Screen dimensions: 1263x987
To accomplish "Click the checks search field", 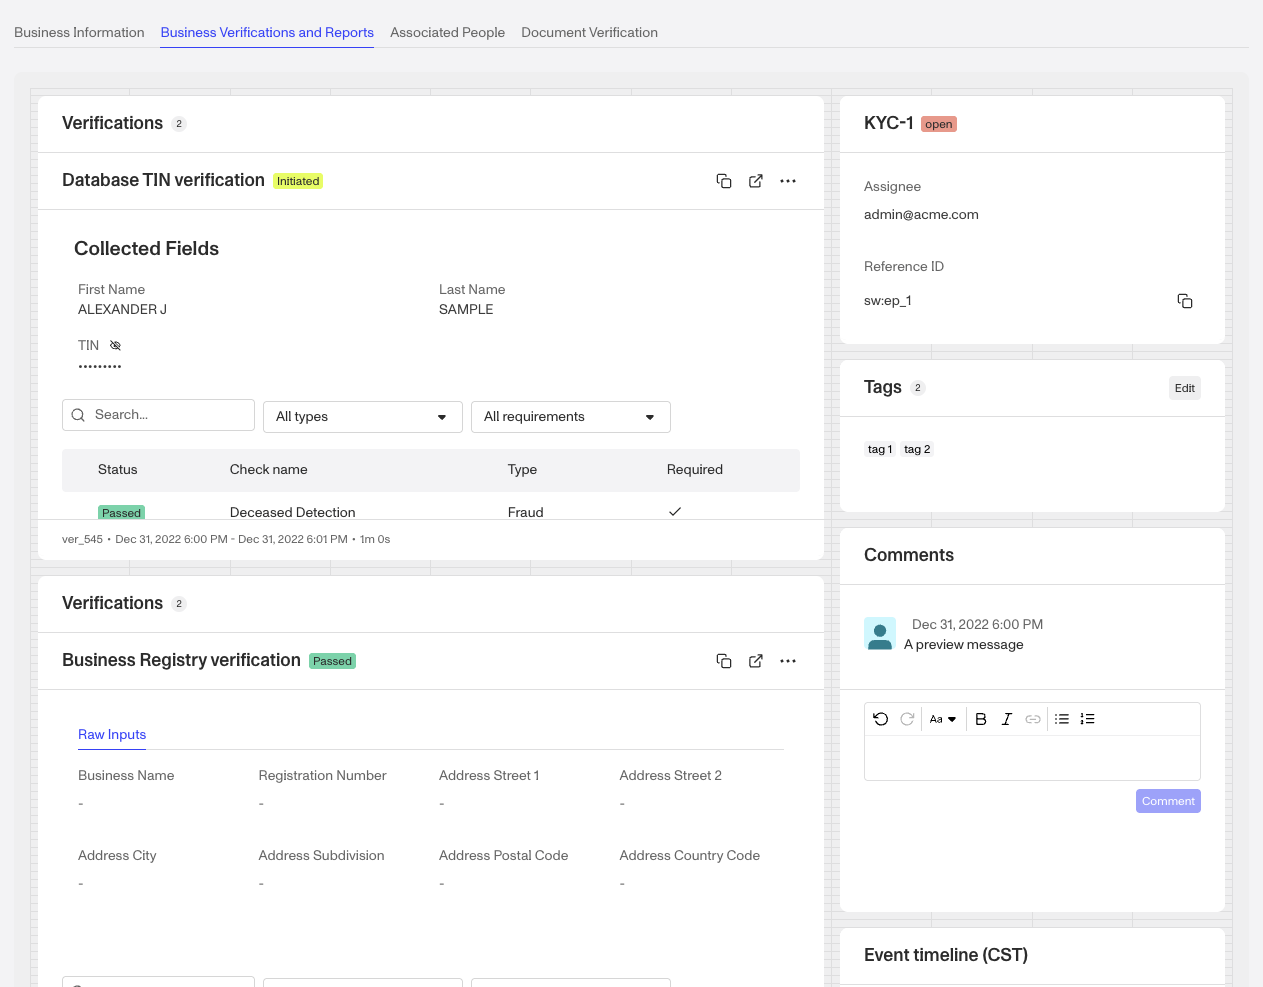I will point(158,416).
